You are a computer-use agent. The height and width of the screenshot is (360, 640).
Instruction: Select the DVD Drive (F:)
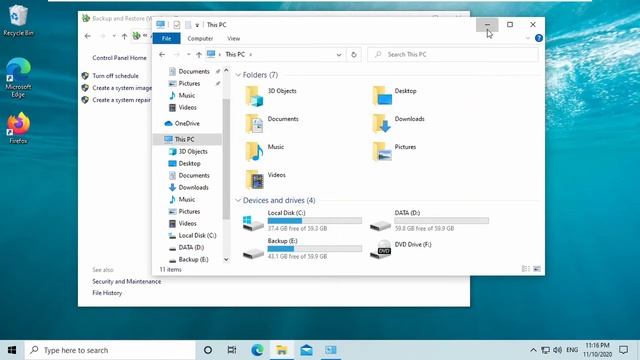click(400, 249)
